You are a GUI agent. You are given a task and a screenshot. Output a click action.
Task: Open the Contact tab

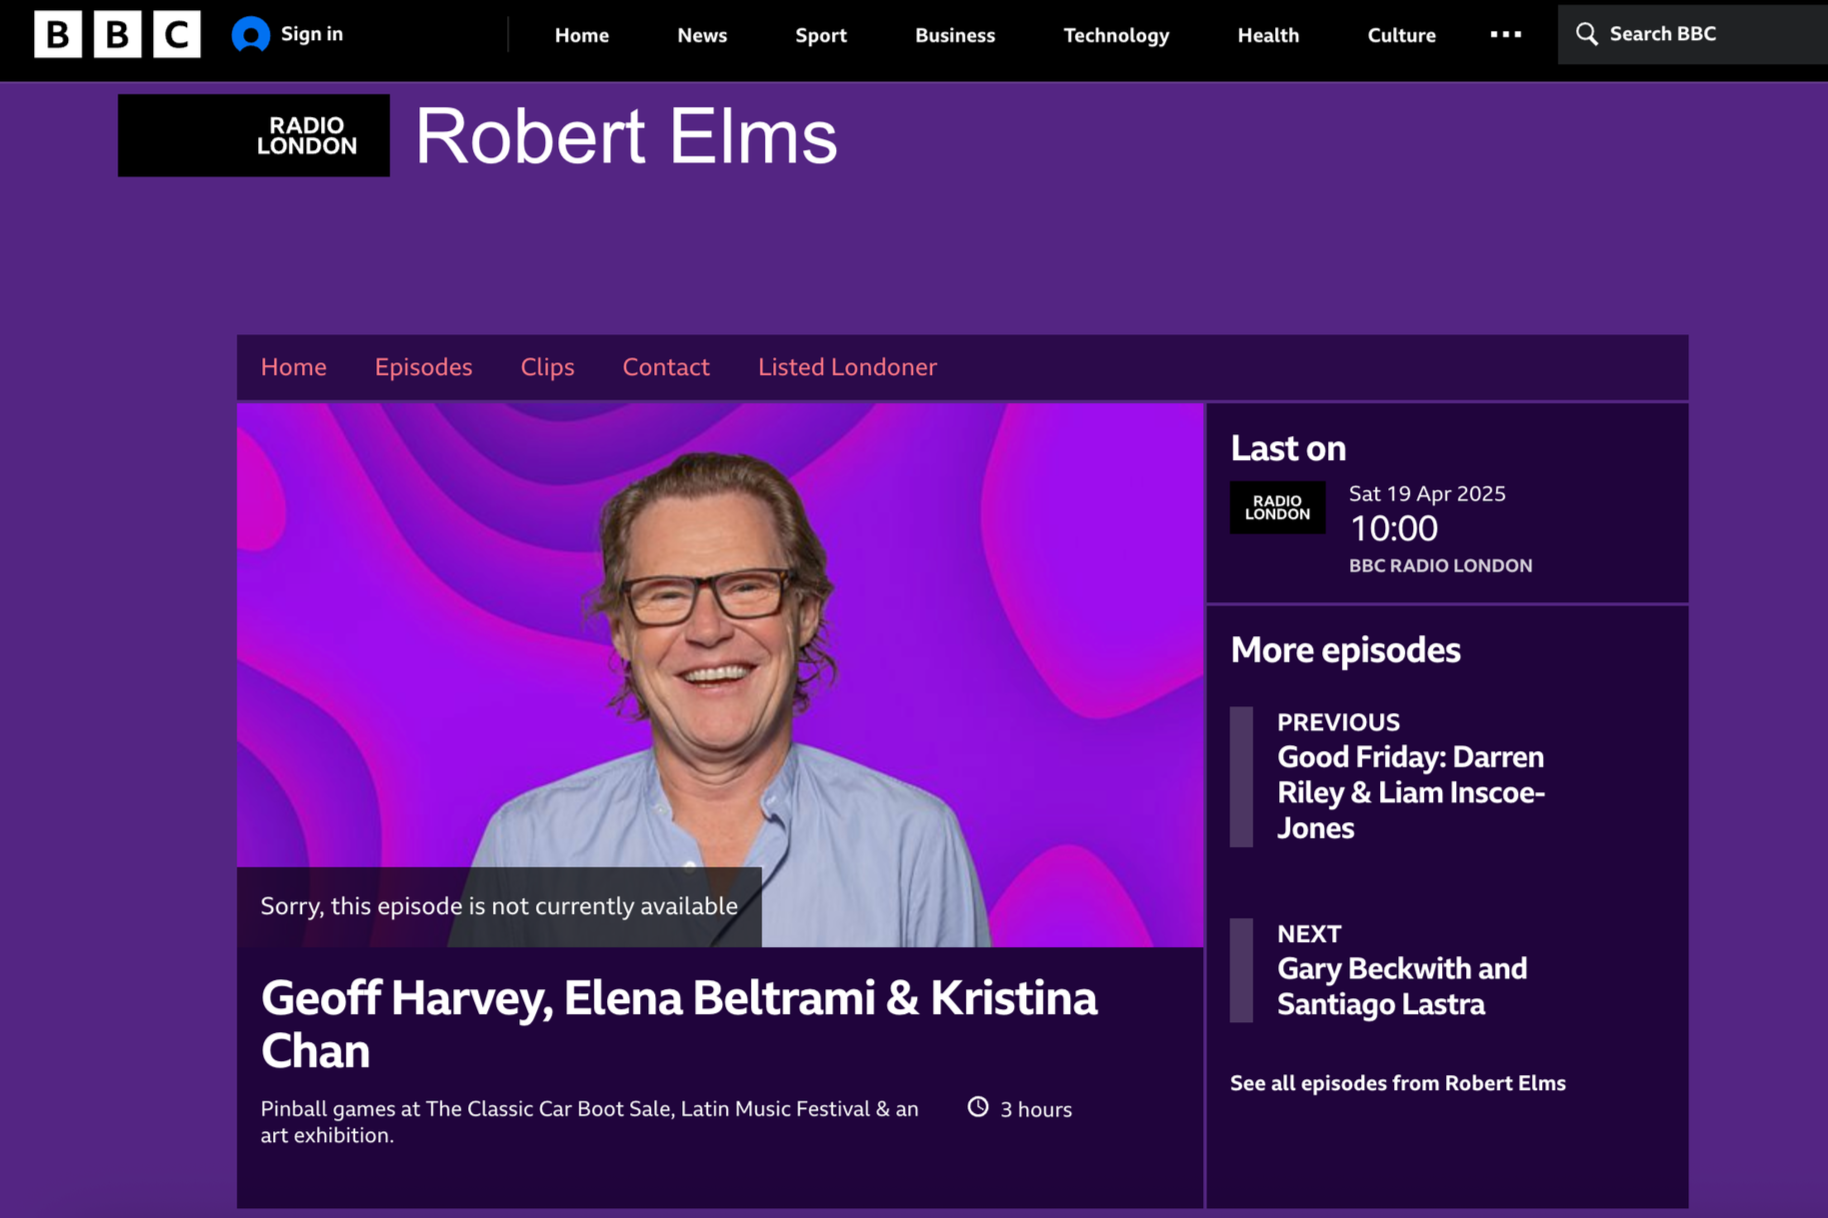pyautogui.click(x=666, y=367)
